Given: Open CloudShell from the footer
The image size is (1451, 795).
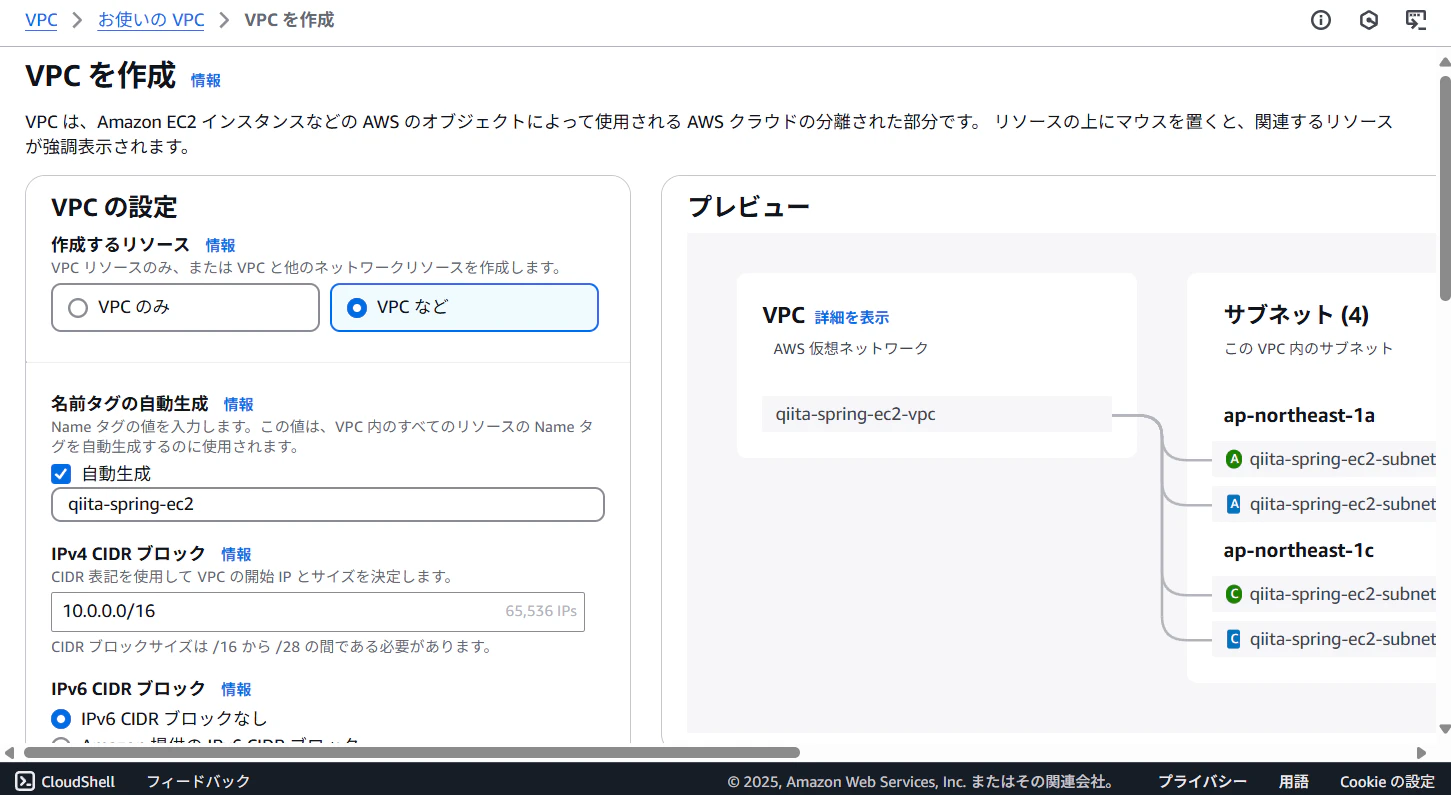Looking at the screenshot, I should coord(65,781).
